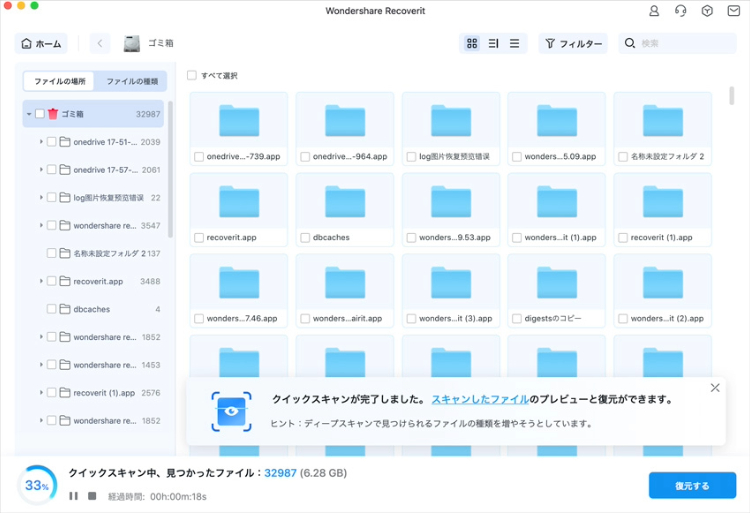Expand the log图片恢复预览错误 tree folder
Viewport: 750px width, 513px height.
(41, 197)
